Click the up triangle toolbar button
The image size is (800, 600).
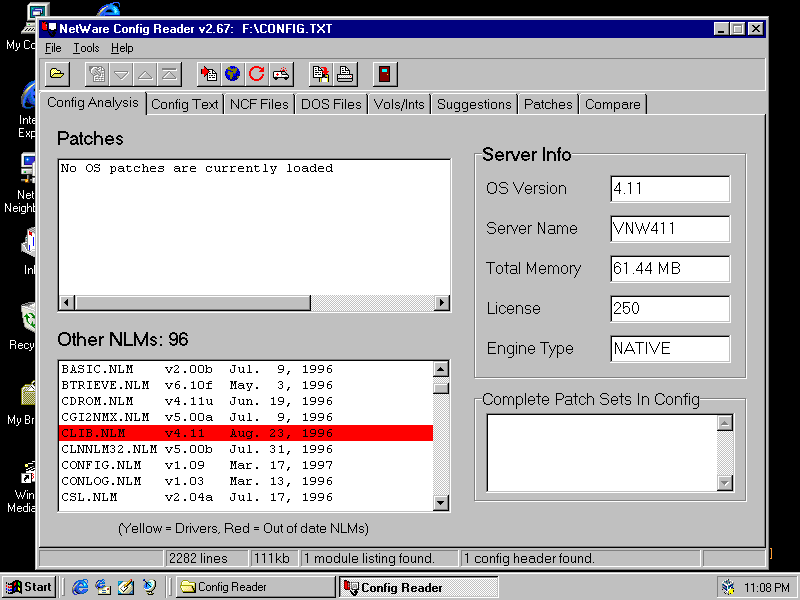pyautogui.click(x=145, y=74)
